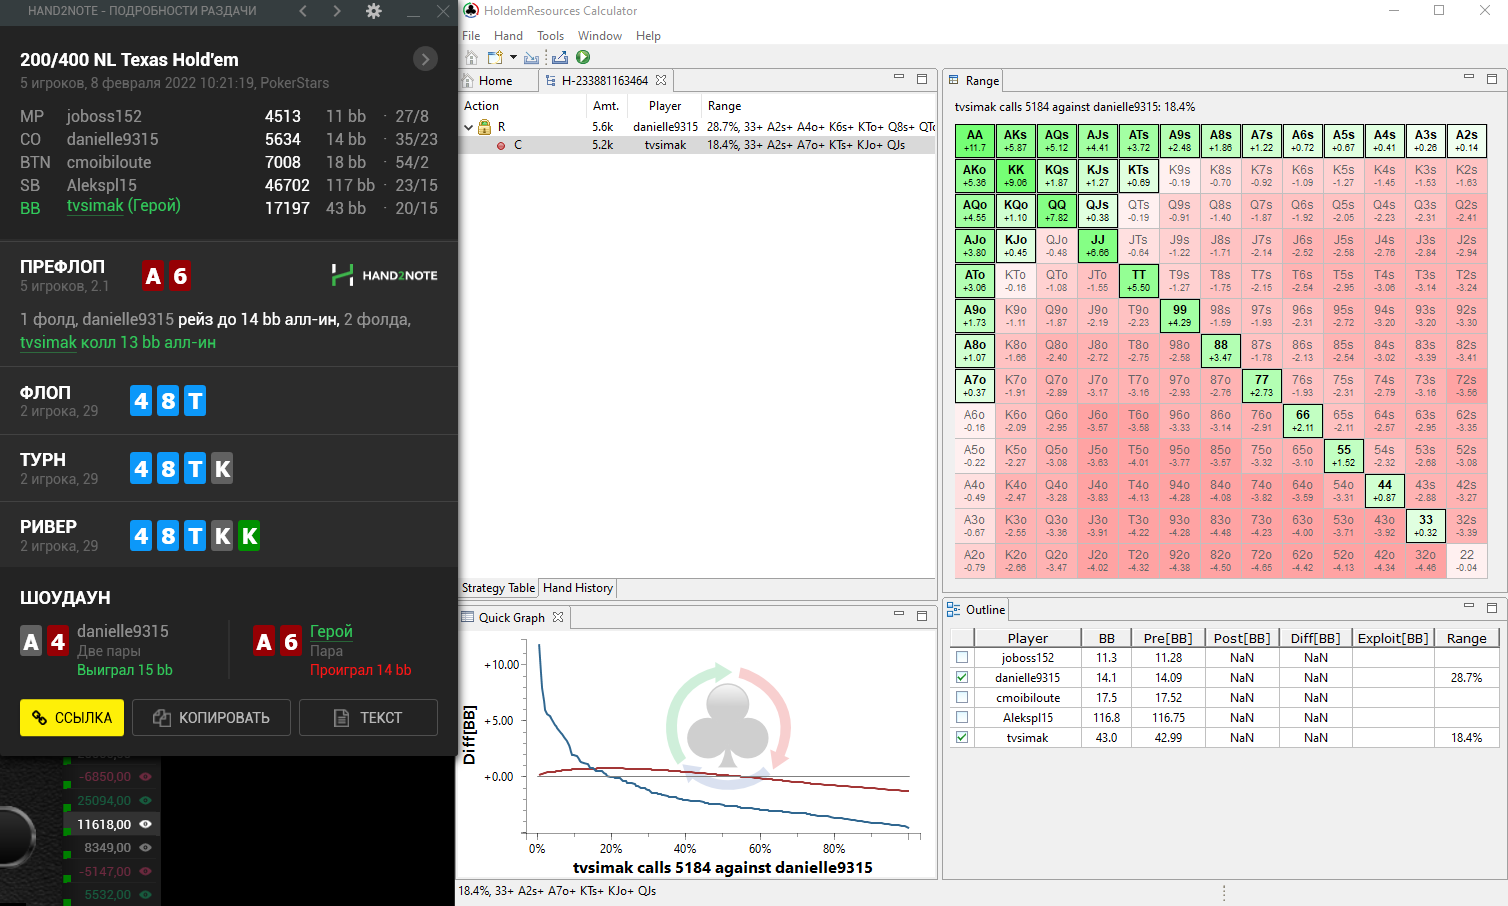Screen dimensions: 1508x906
Task: Click the import hand toolbar icon
Action: click(x=531, y=58)
